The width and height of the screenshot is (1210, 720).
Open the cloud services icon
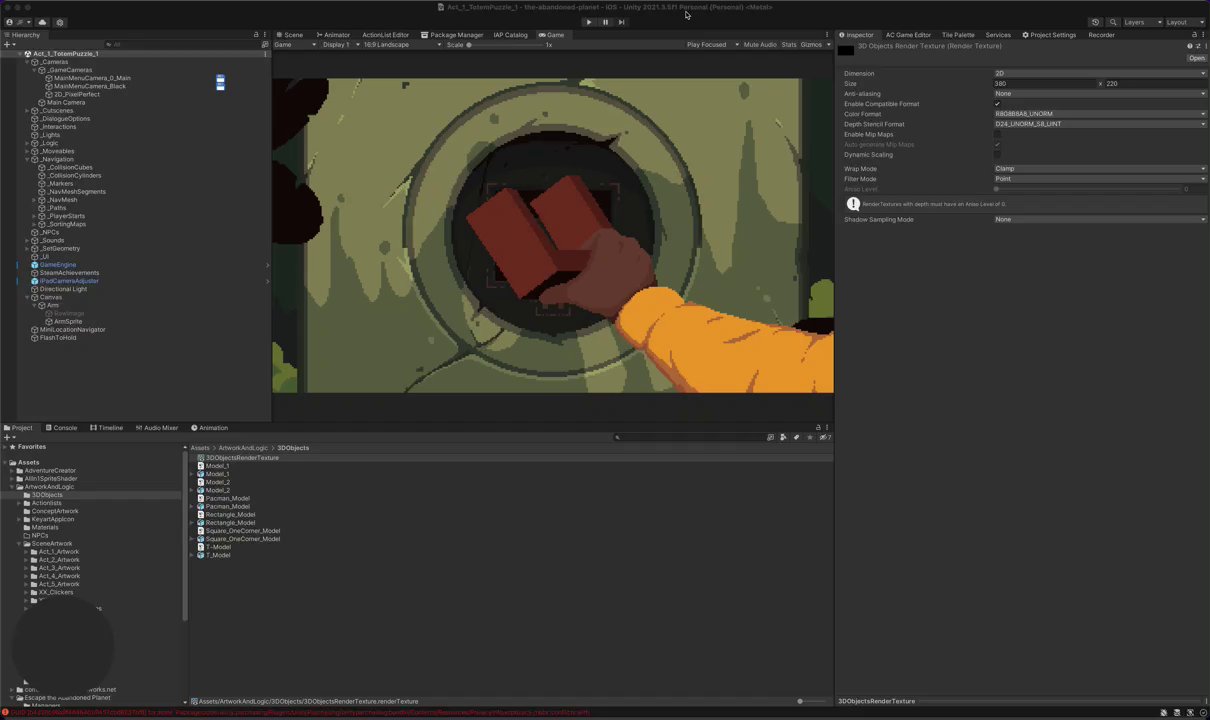pyautogui.click(x=42, y=22)
